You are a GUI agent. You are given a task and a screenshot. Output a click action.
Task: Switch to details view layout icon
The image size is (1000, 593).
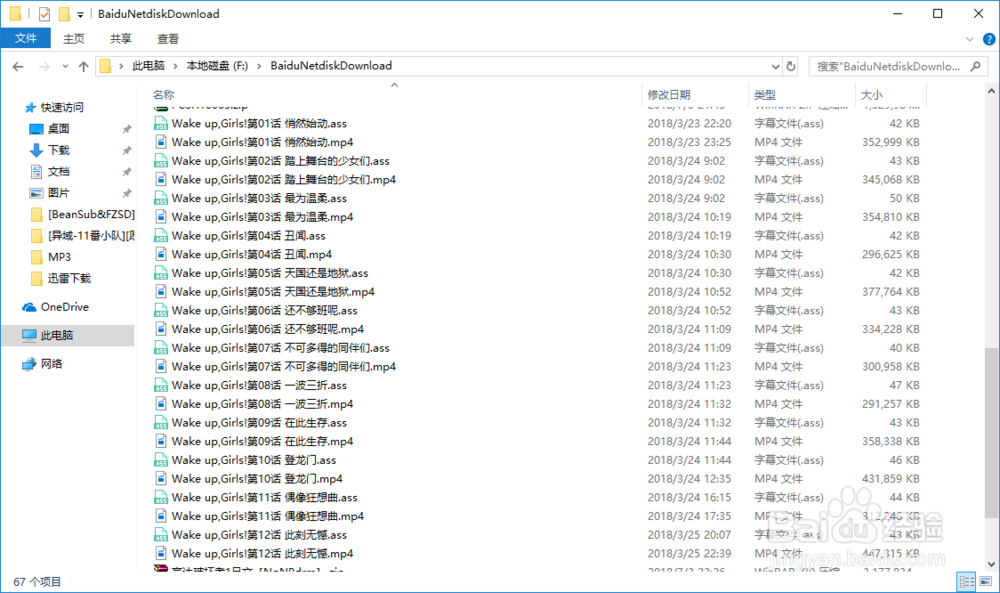[x=967, y=582]
